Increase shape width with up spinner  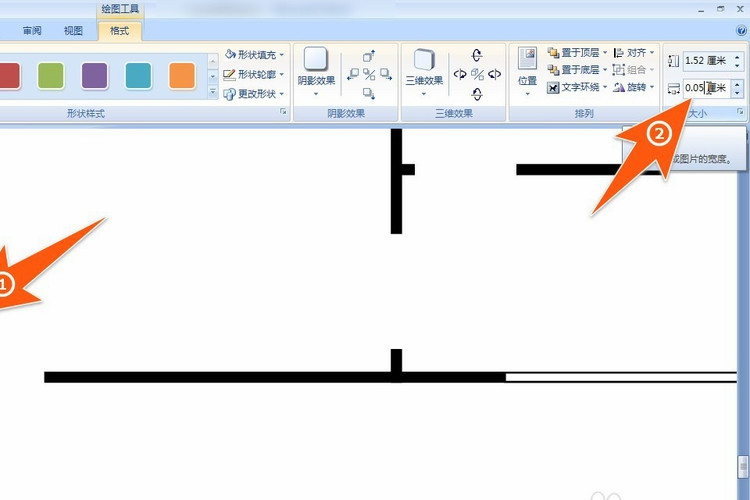737,84
